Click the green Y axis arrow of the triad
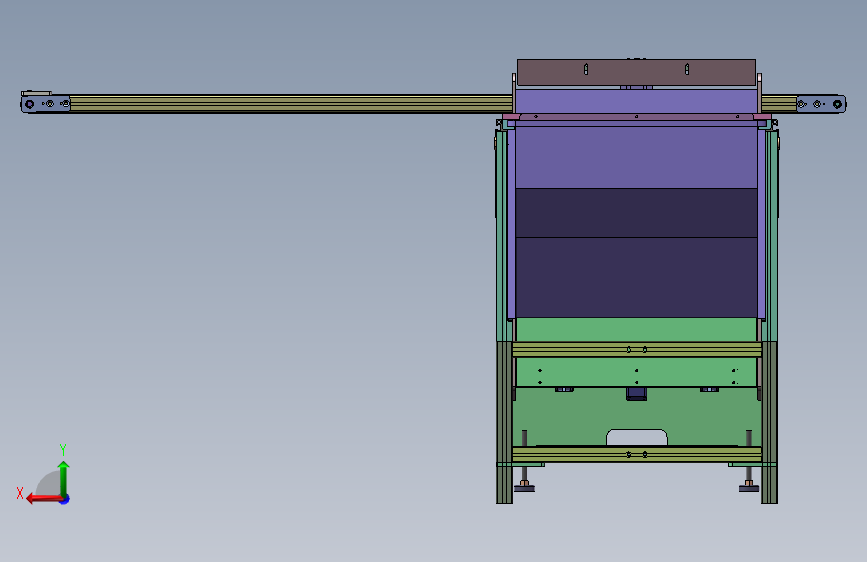This screenshot has height=562, width=867. pos(64,478)
